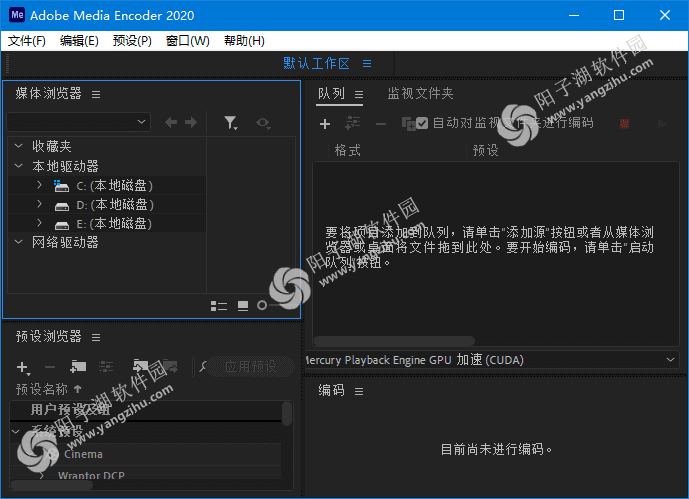The width and height of the screenshot is (689, 499).
Task: Open the 编码 panel menu icon
Action: (x=359, y=391)
